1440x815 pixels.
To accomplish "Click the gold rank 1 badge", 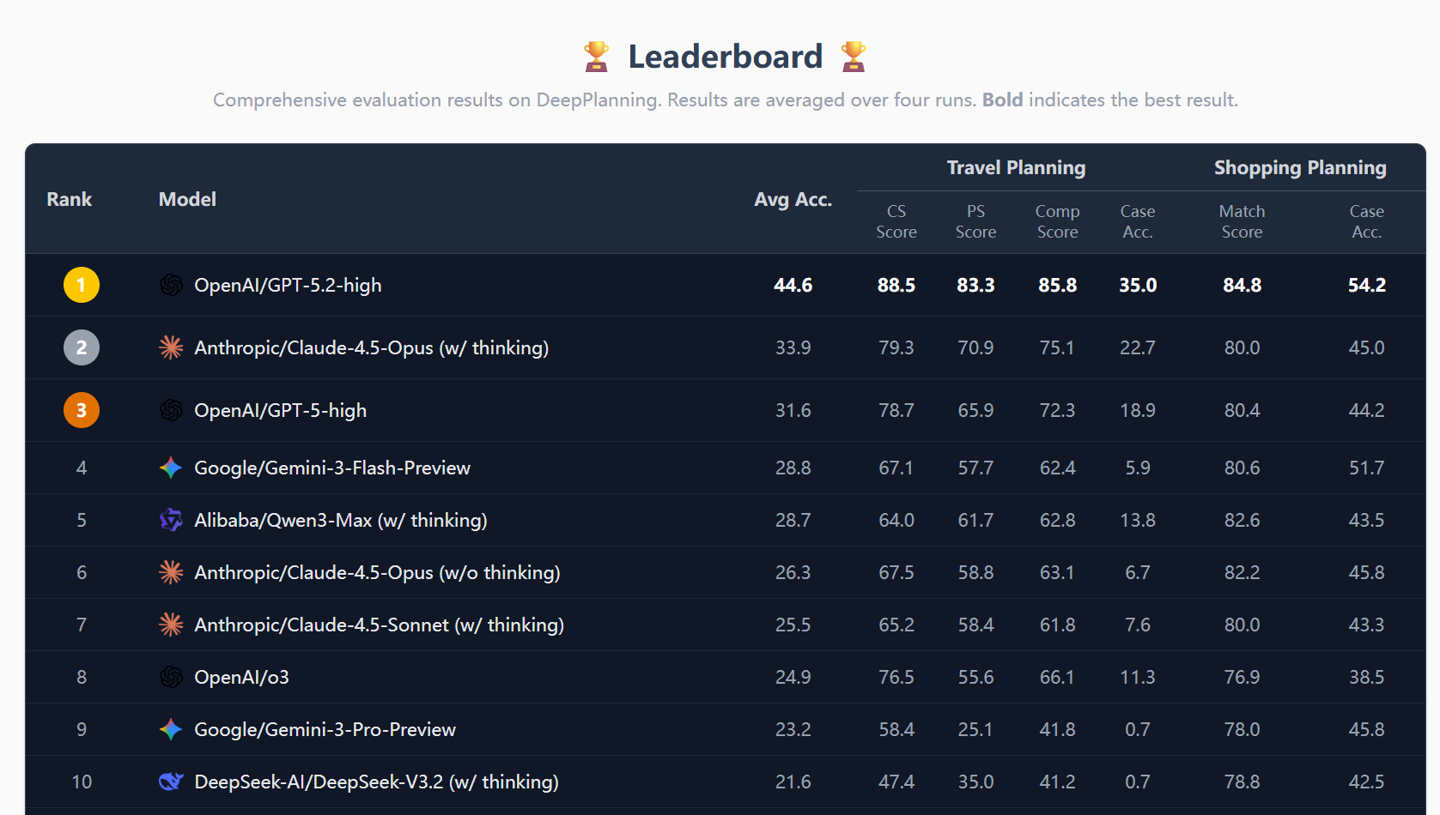I will (x=82, y=285).
